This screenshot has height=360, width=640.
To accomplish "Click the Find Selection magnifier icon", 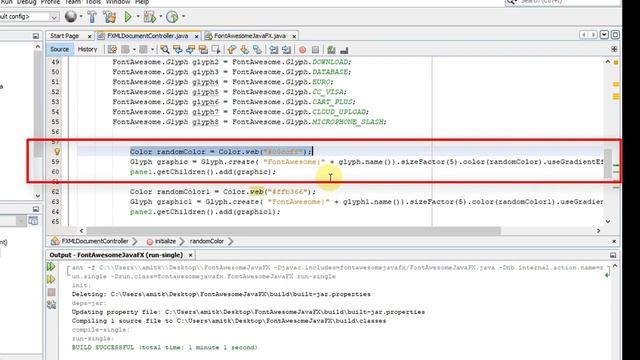I will 165,50.
